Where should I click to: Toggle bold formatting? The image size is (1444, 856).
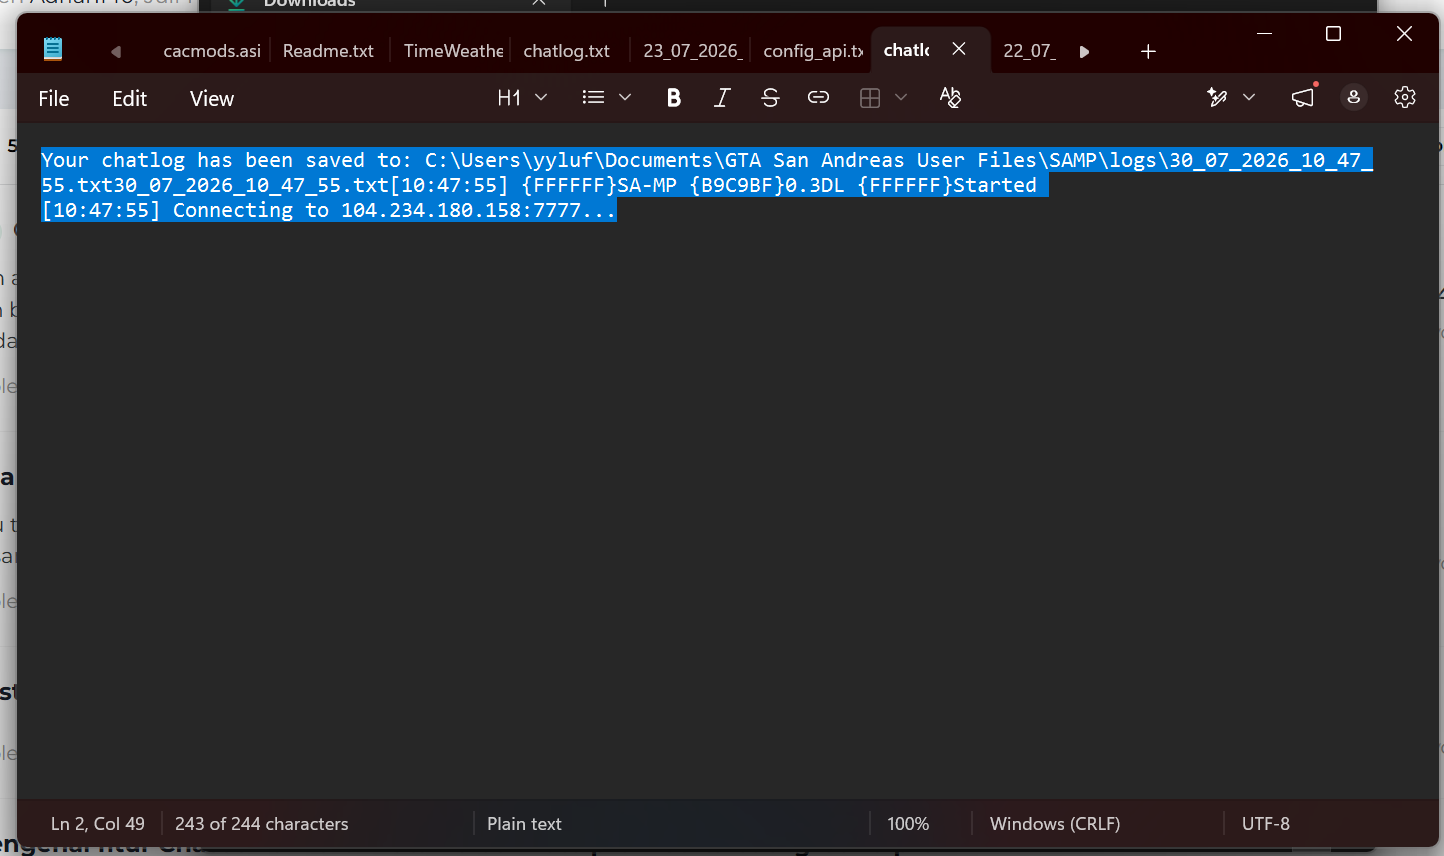[674, 97]
